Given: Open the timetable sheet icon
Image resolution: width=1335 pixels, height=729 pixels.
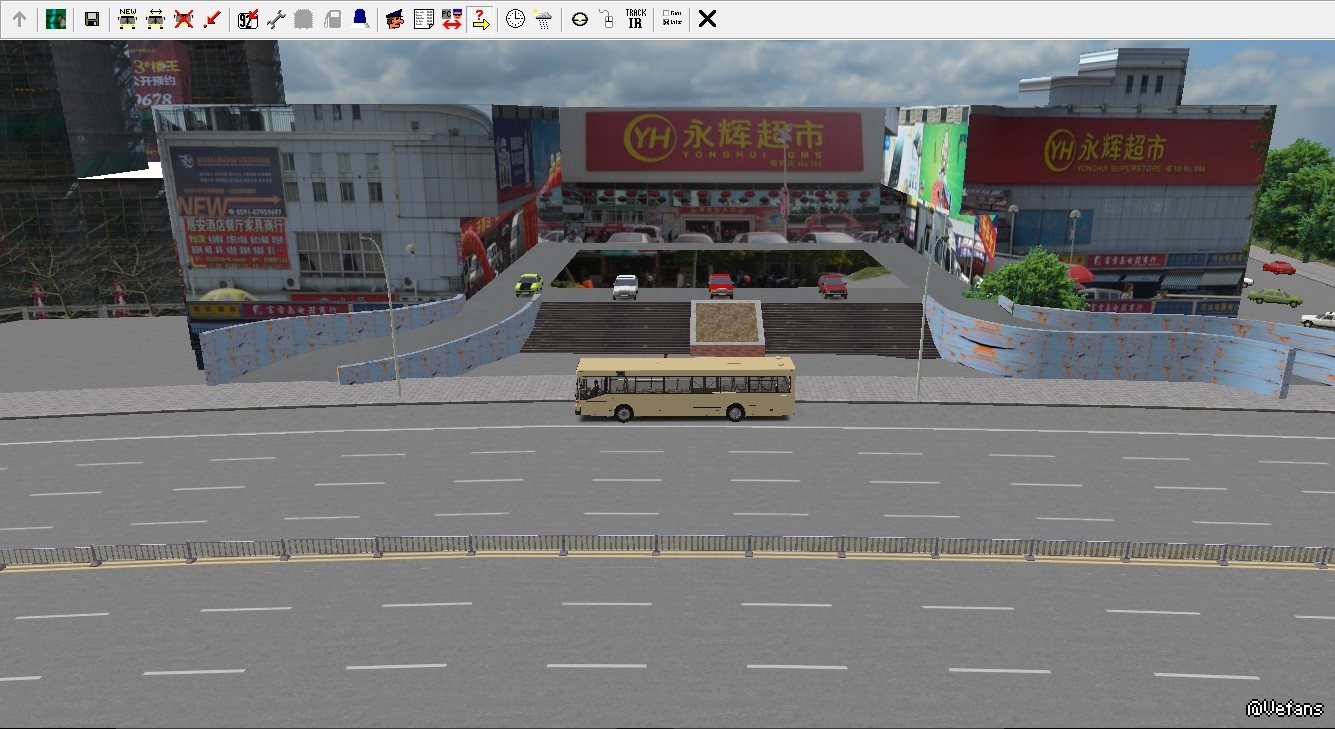Looking at the screenshot, I should pyautogui.click(x=424, y=19).
